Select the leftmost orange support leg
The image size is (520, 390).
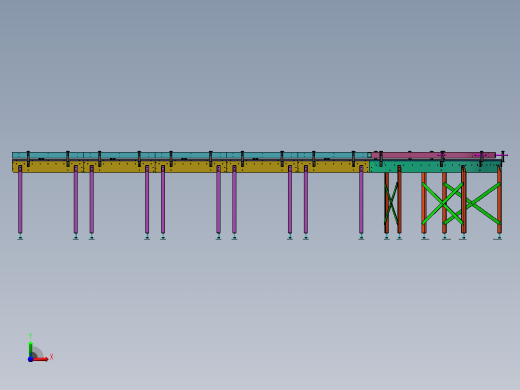(387, 203)
